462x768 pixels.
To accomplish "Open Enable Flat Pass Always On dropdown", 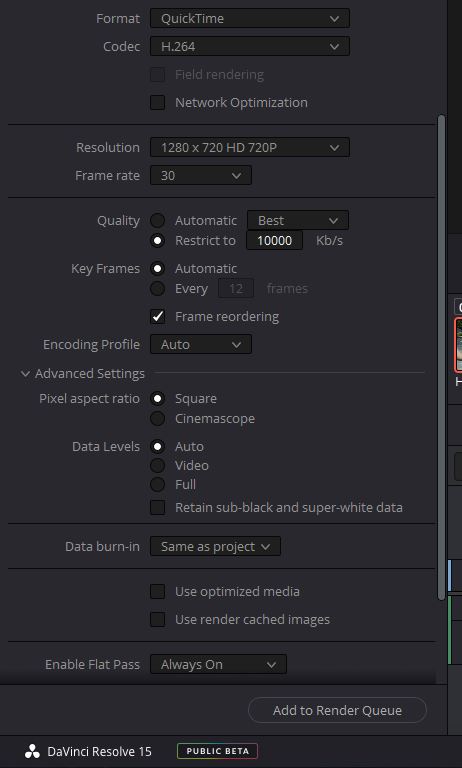I will (219, 665).
